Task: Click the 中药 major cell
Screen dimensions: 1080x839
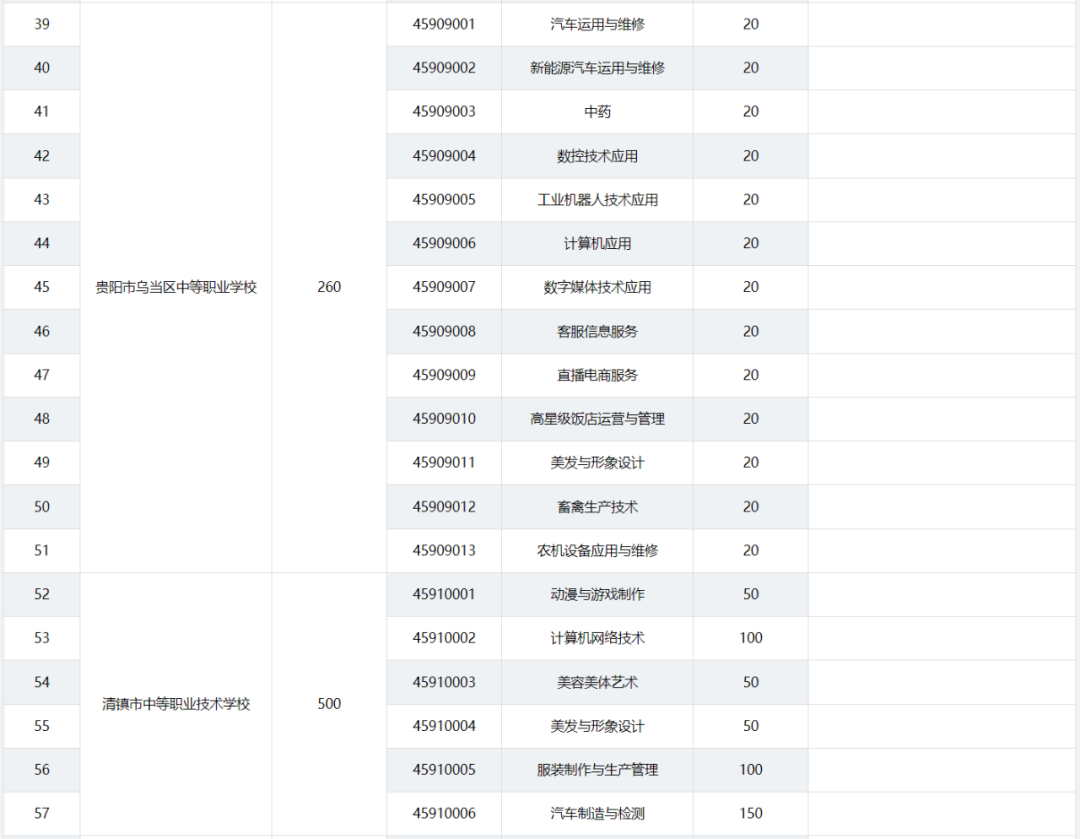Action: pos(597,112)
